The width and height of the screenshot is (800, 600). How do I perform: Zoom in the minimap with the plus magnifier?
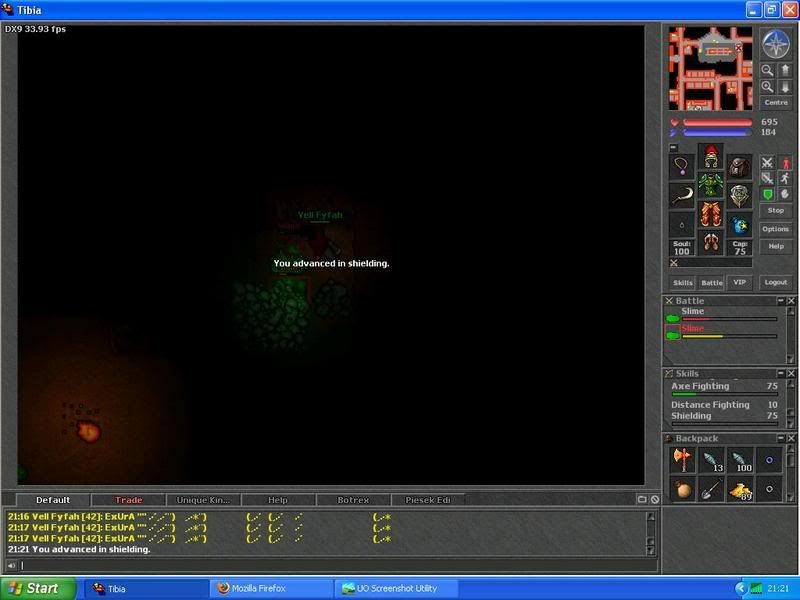[767, 87]
